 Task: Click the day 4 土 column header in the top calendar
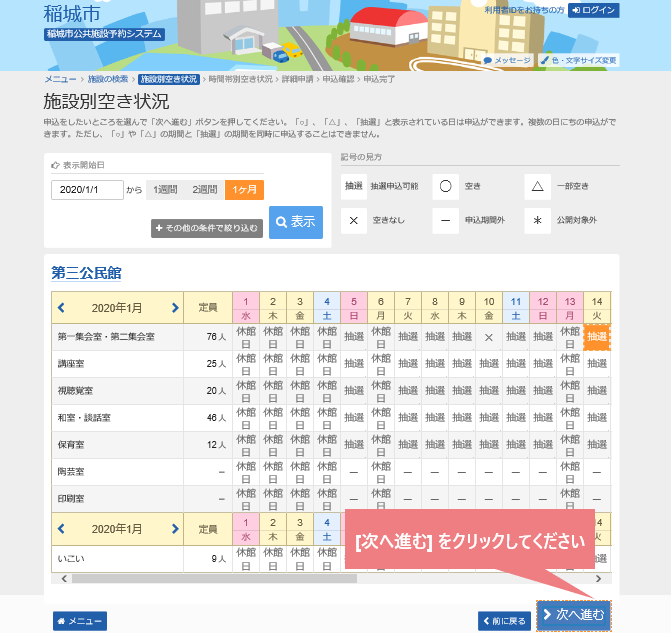click(x=327, y=308)
